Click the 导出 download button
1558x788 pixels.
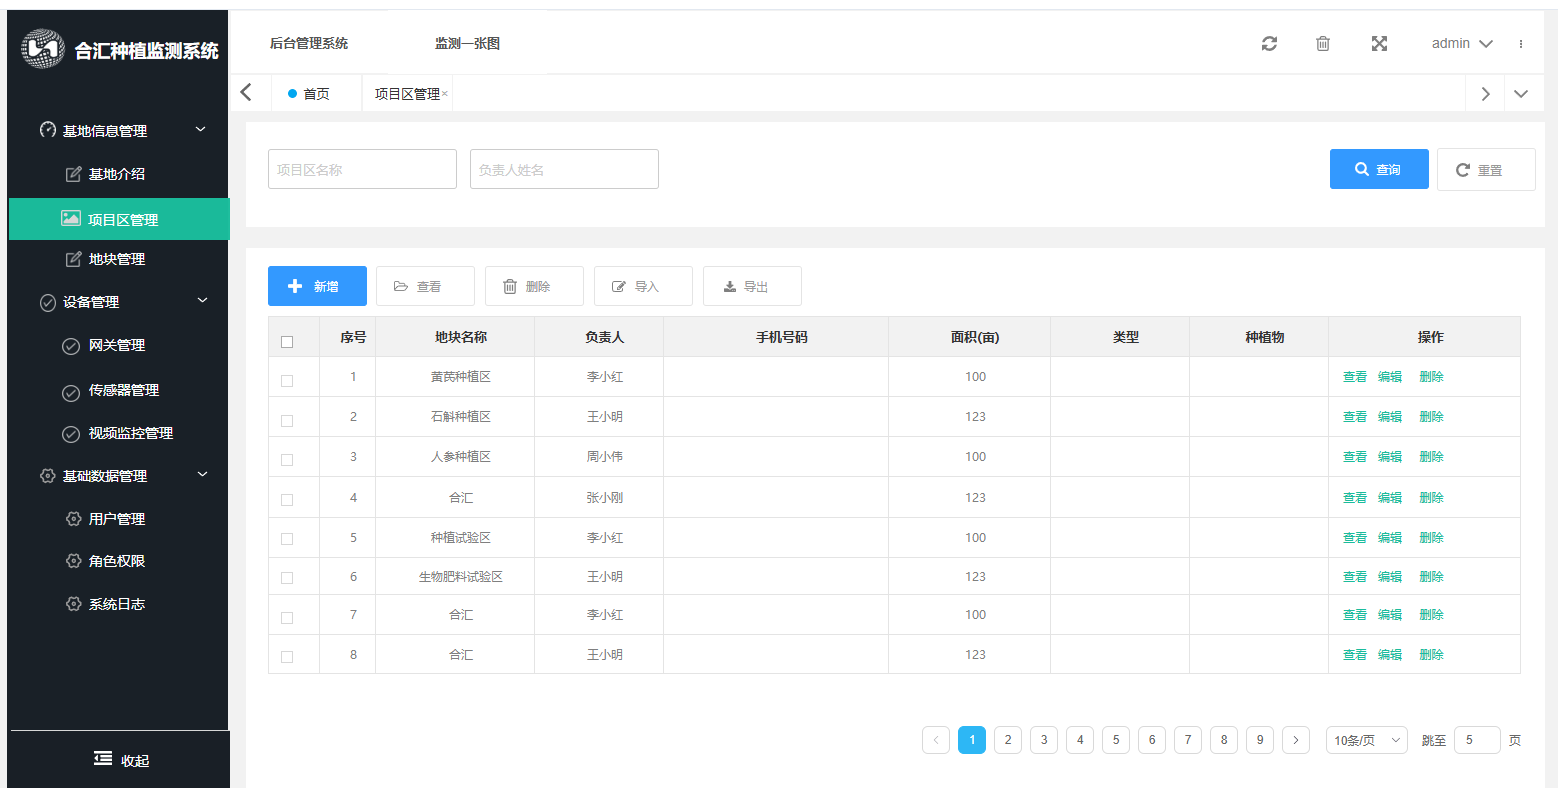tap(752, 286)
